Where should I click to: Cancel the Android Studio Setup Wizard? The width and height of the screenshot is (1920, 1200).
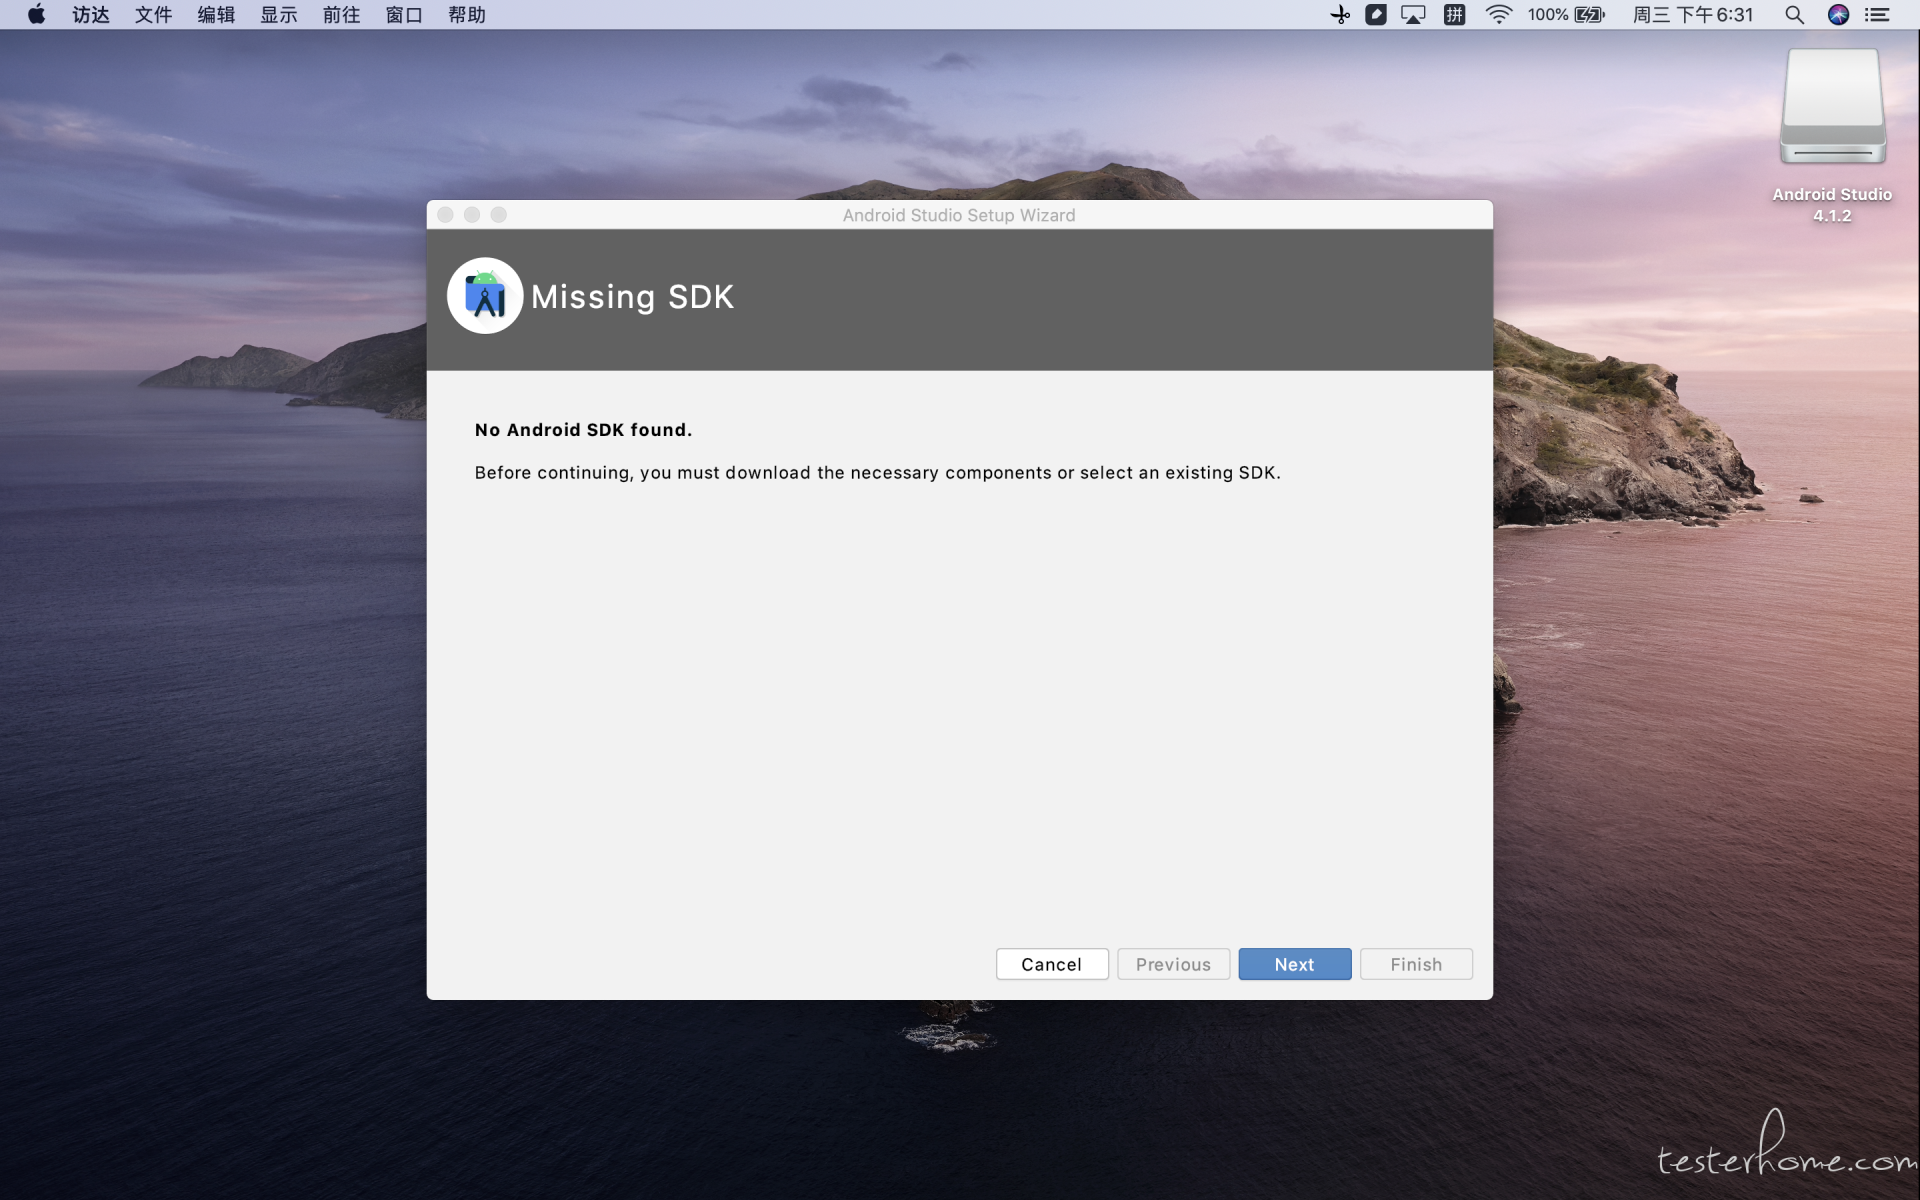coord(1051,964)
